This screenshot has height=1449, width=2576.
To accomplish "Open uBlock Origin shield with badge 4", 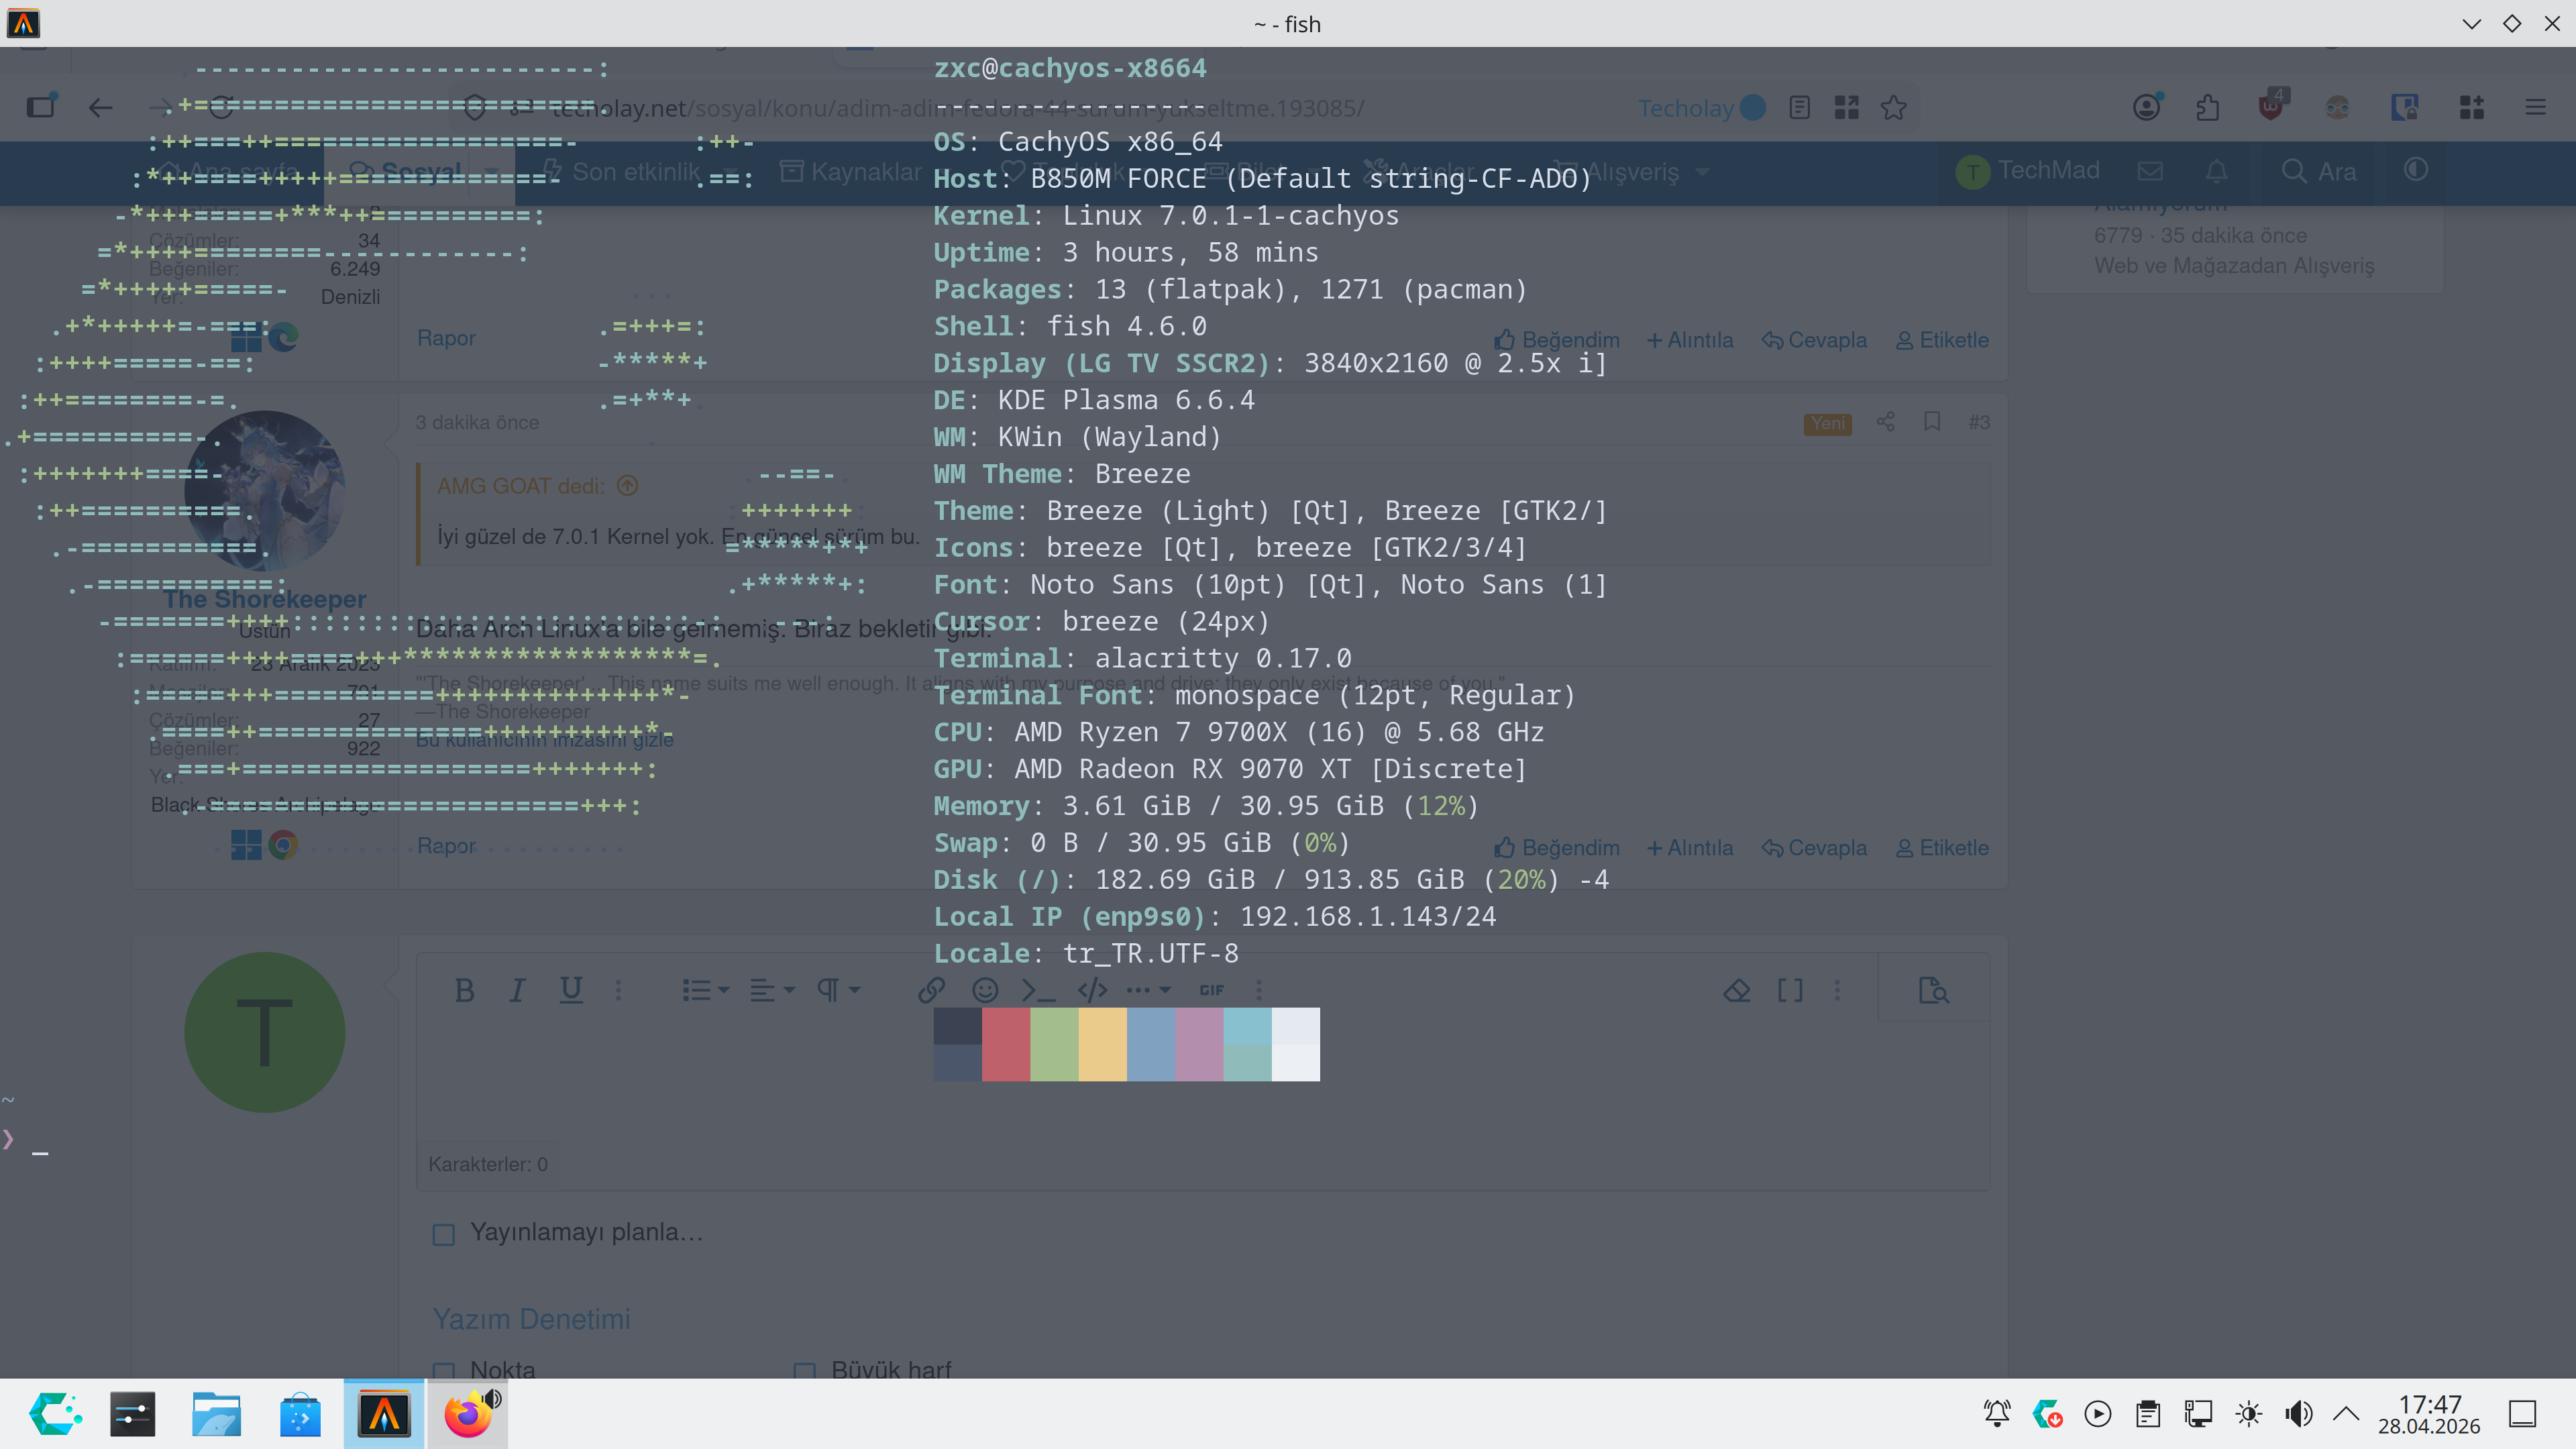I will 2272,104.
